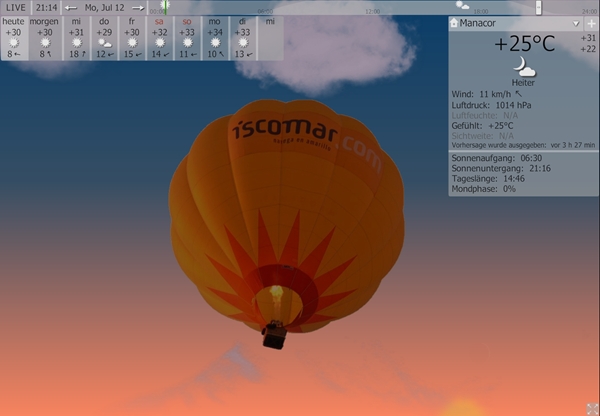Select the first mi forecast with +31
The image size is (600, 416).
76,38
